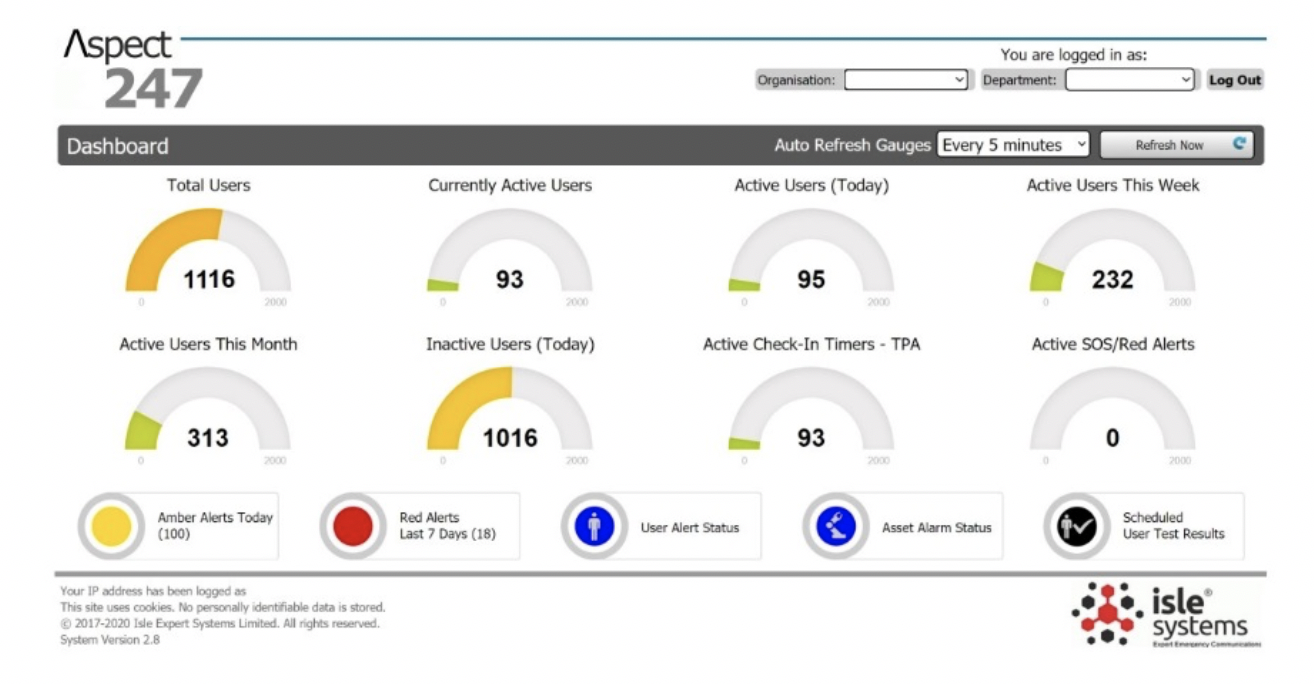The image size is (1314, 684).
Task: Click the Active Users (Today) title text
Action: [x=811, y=185]
